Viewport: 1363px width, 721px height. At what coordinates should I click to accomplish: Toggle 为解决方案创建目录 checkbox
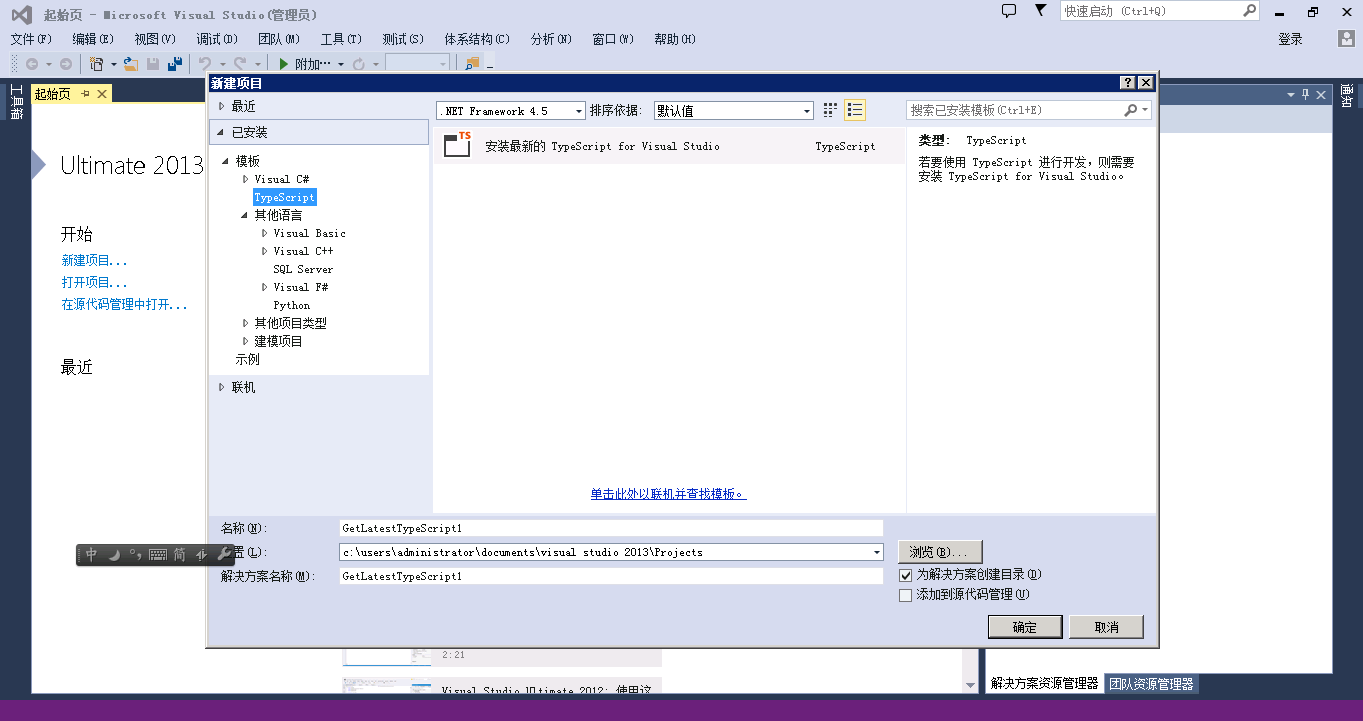pos(906,575)
